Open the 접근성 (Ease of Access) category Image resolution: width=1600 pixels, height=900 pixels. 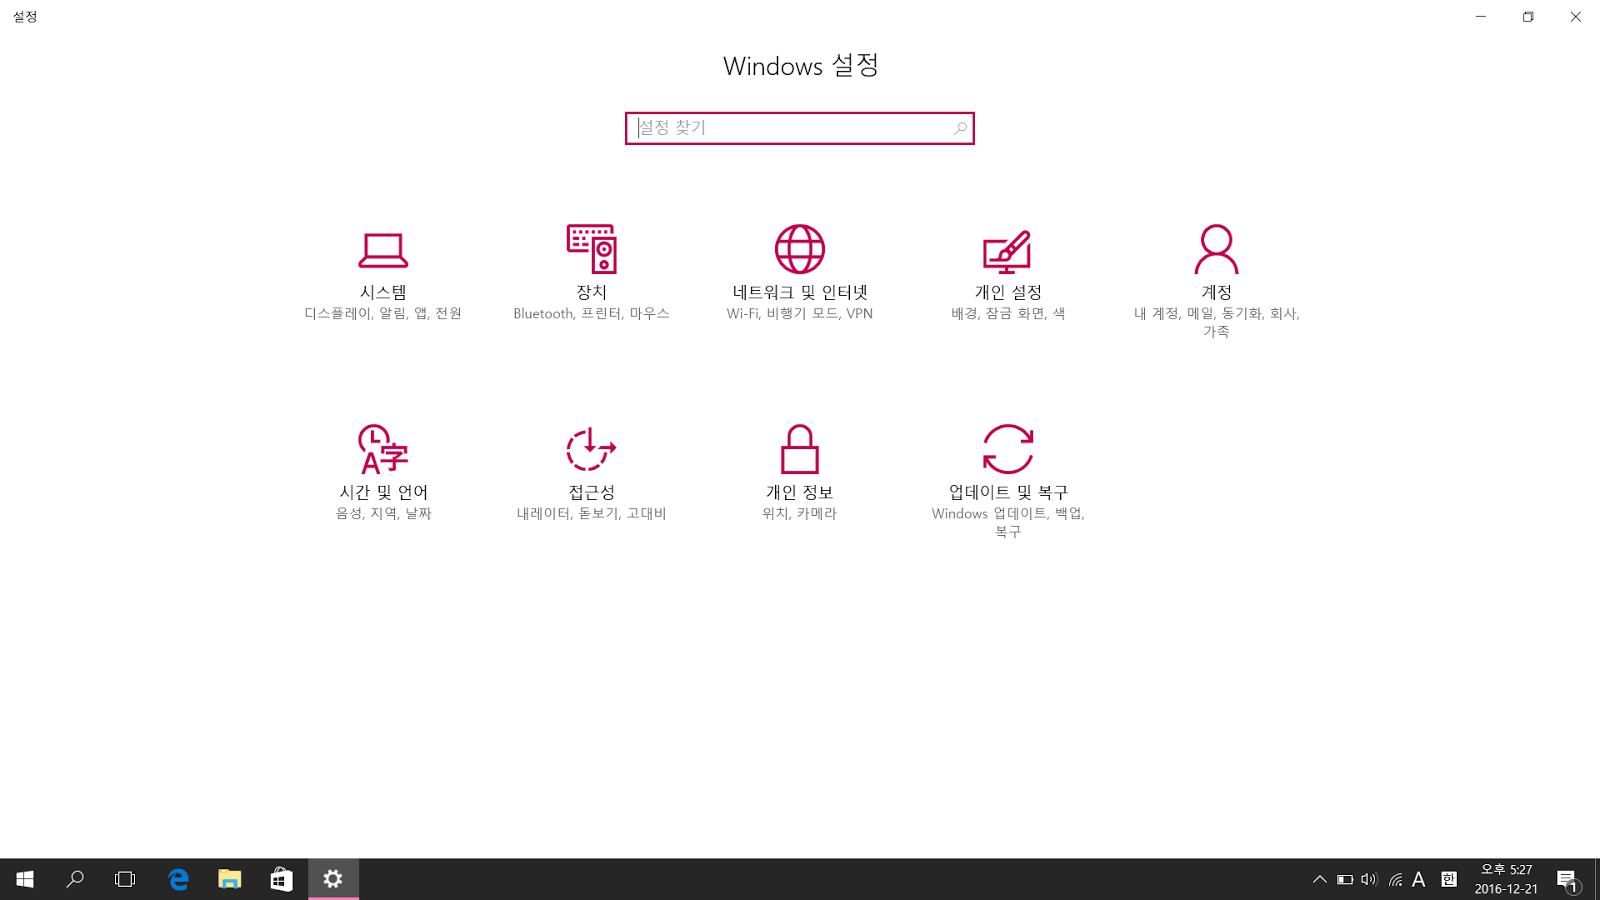[x=591, y=476]
